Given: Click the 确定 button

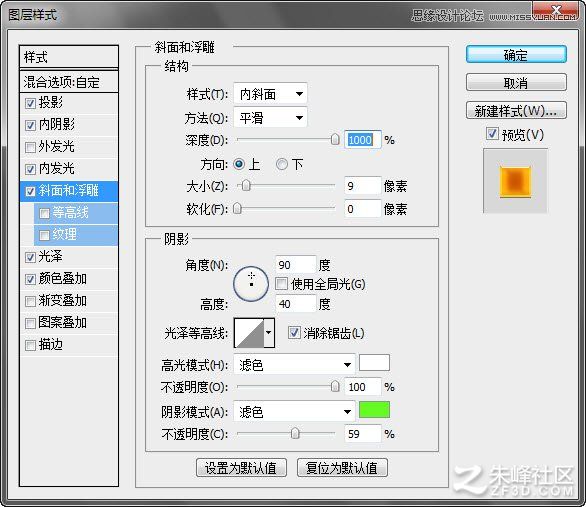Looking at the screenshot, I should pyautogui.click(x=516, y=55).
